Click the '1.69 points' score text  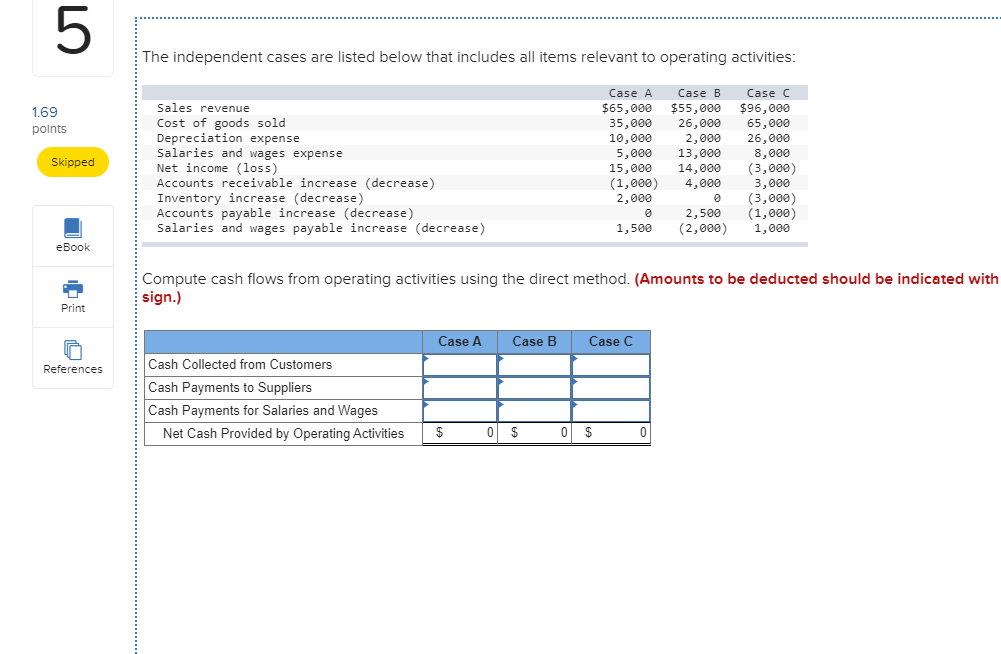[x=49, y=120]
